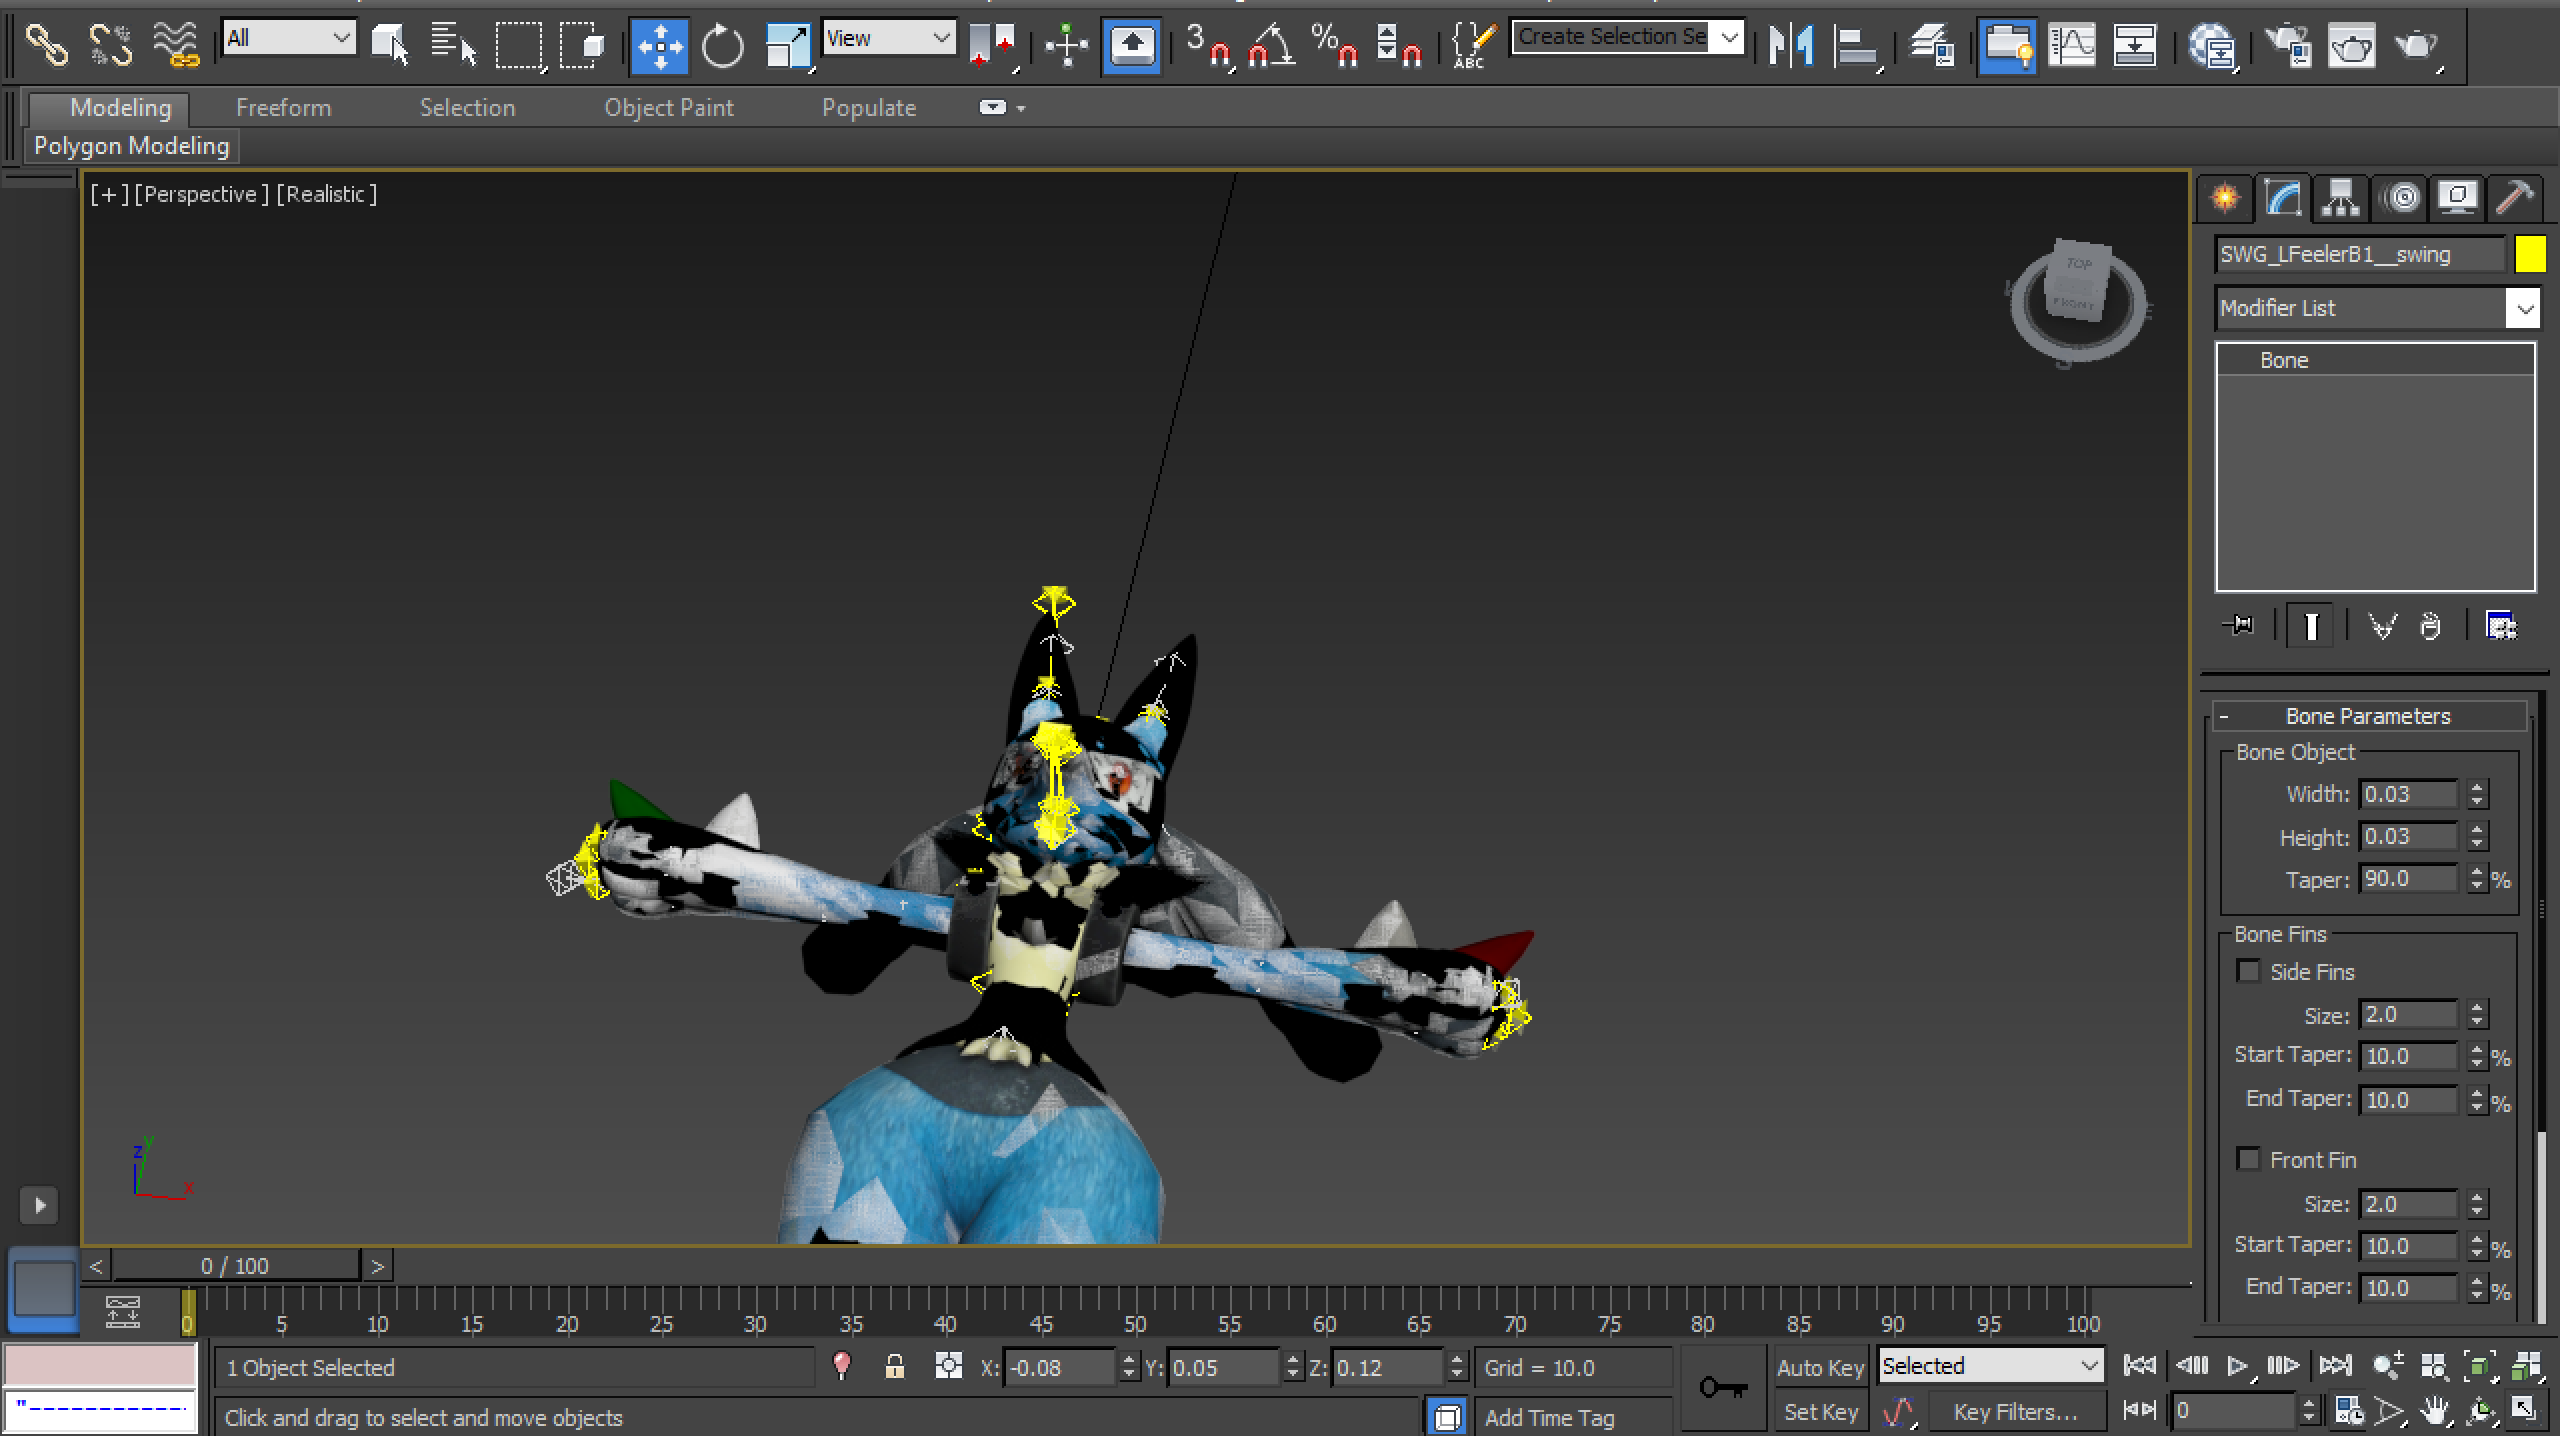
Task: Open Curve Editor from toolbar
Action: click(x=2072, y=45)
